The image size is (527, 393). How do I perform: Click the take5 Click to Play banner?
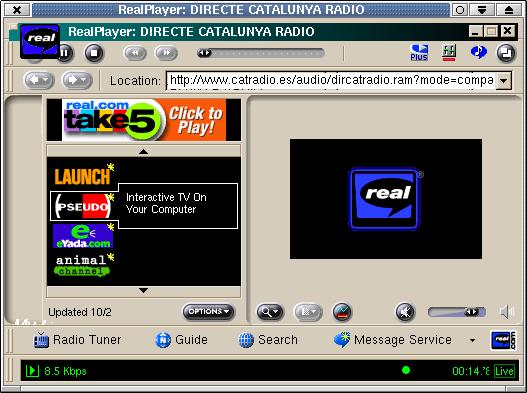(144, 120)
